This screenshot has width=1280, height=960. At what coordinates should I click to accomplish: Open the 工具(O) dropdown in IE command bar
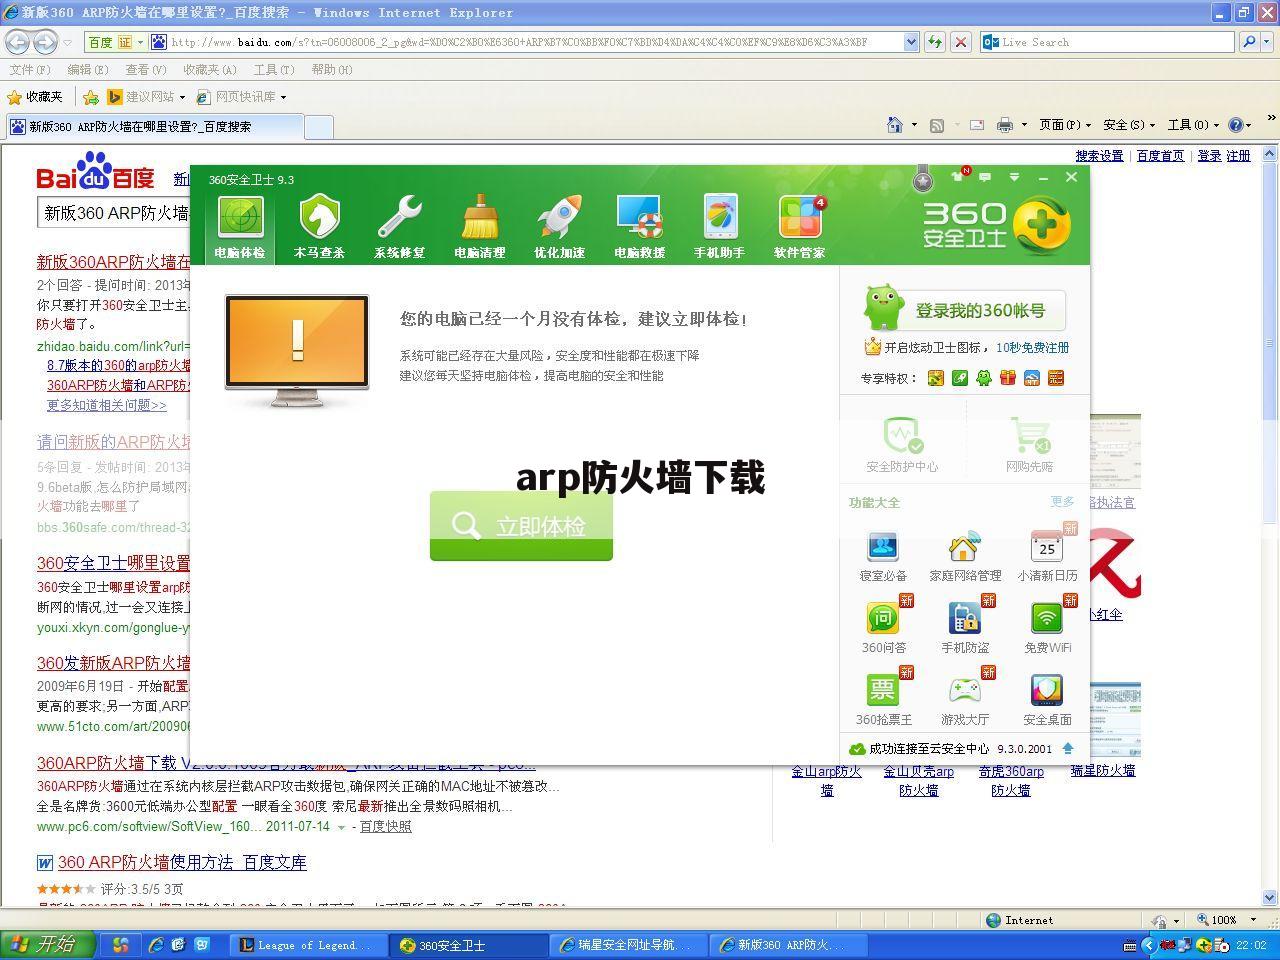tap(1193, 125)
